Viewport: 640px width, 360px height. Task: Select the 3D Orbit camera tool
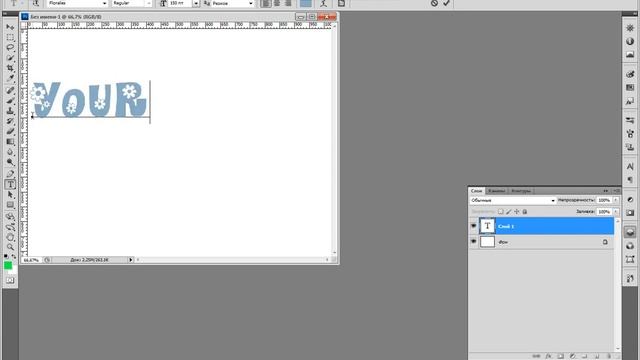(10, 227)
